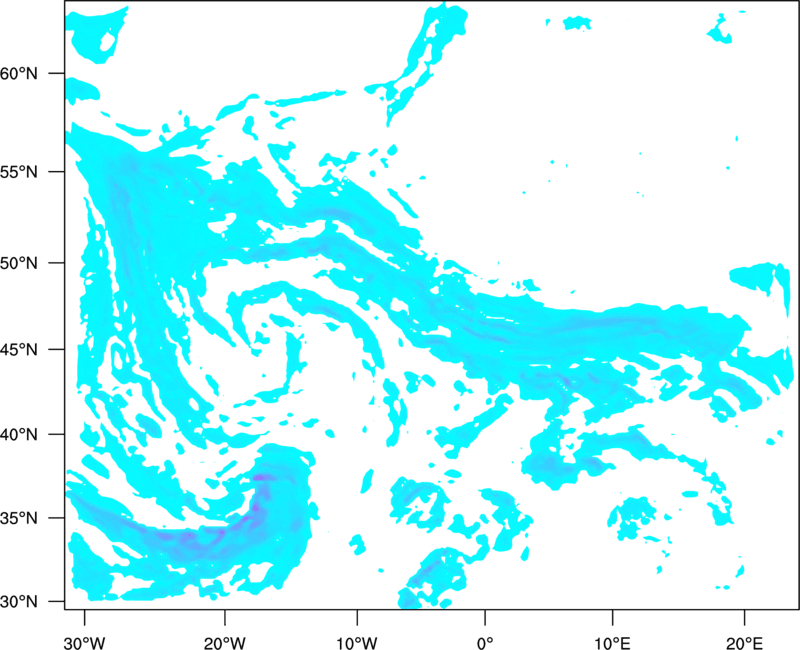
Task: Click the 40°N latitude label
Action: (19, 434)
